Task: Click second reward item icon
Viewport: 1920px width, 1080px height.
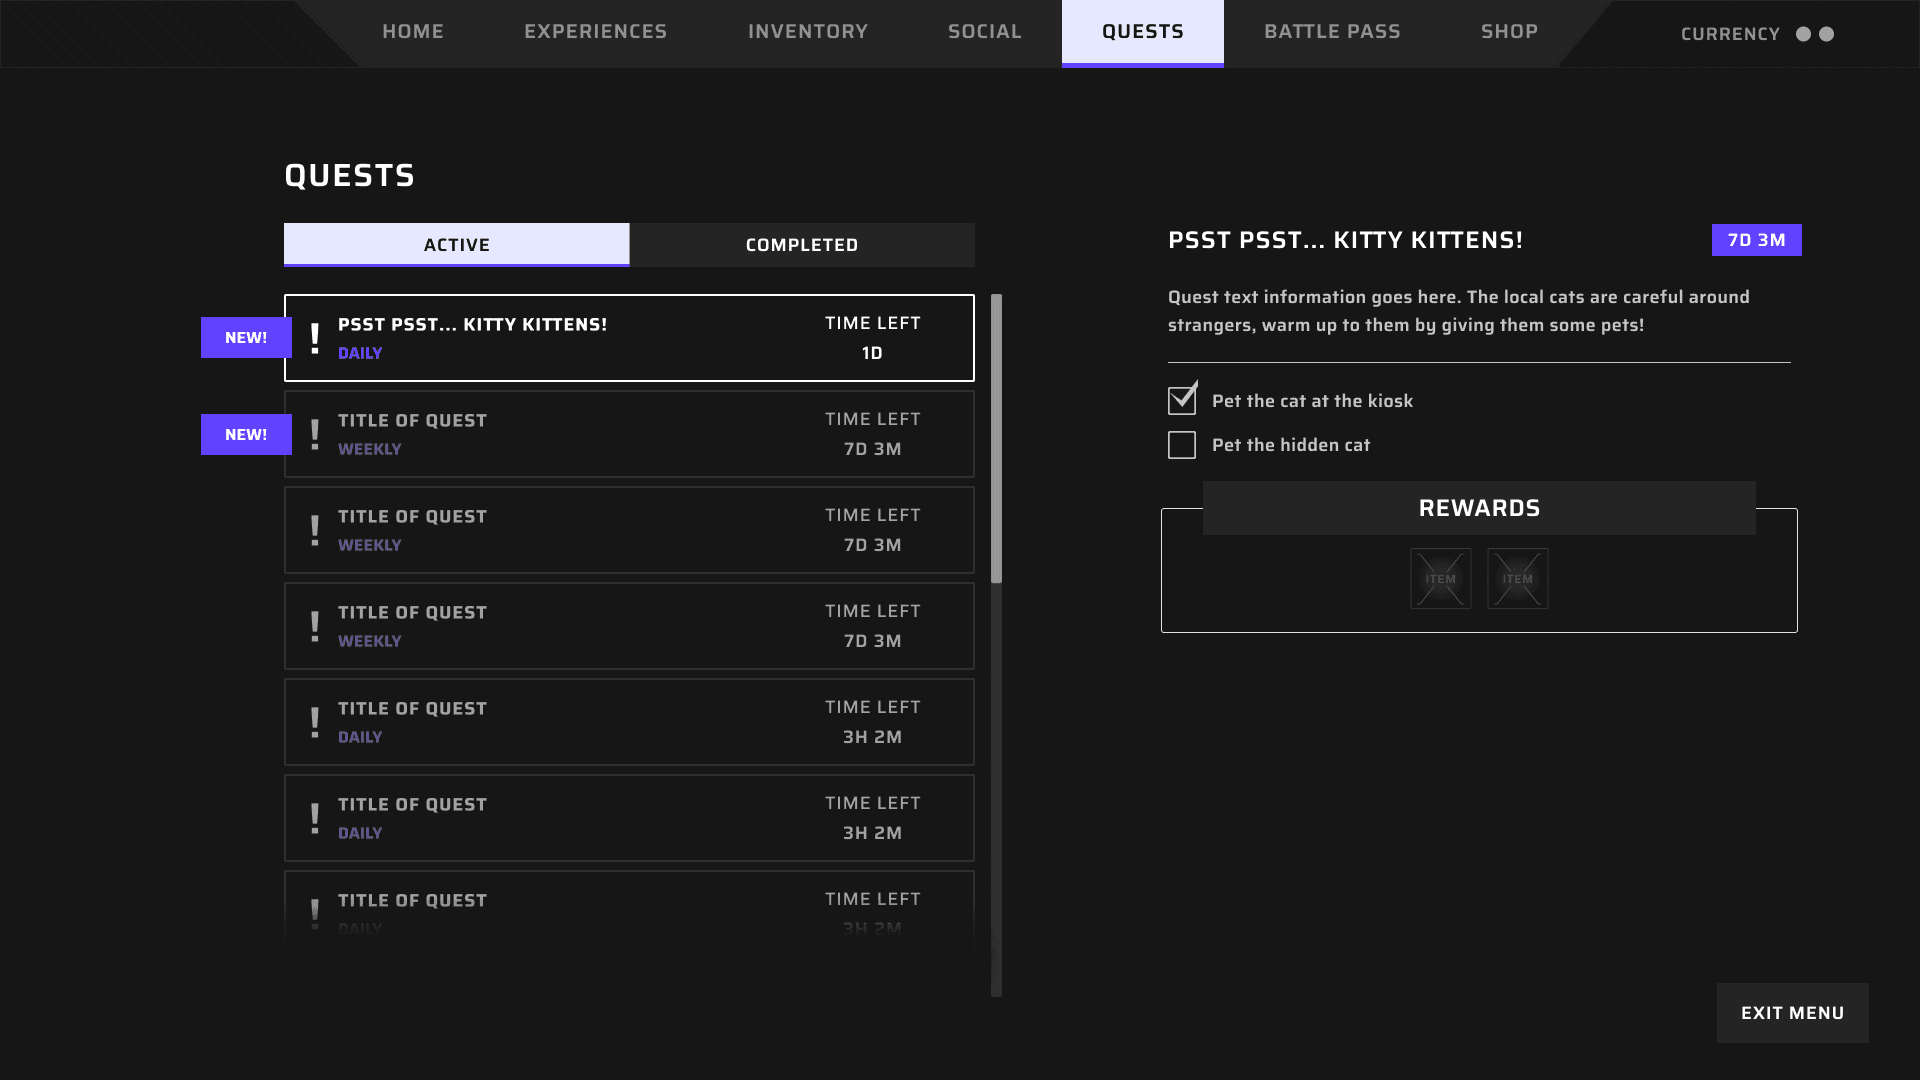Action: click(x=1517, y=578)
